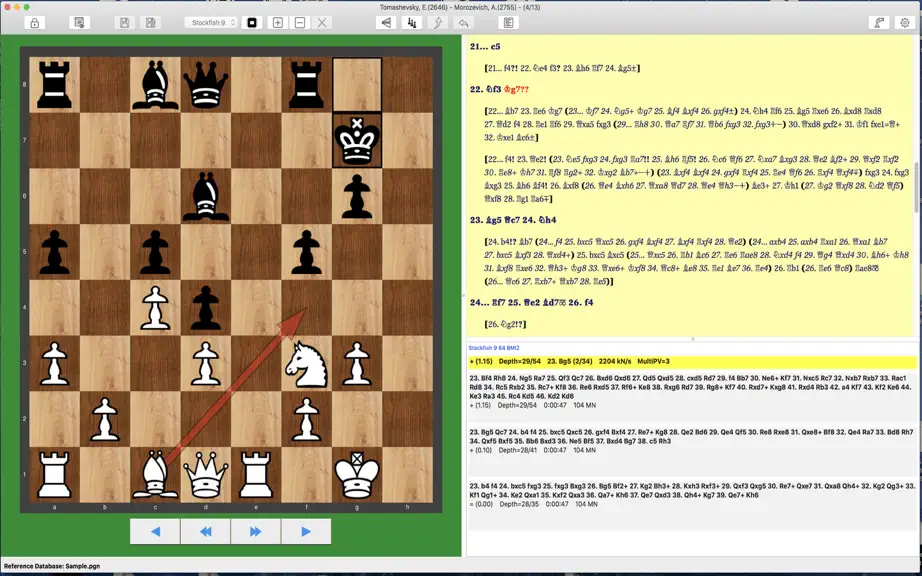Select the black king on g7

(357, 140)
